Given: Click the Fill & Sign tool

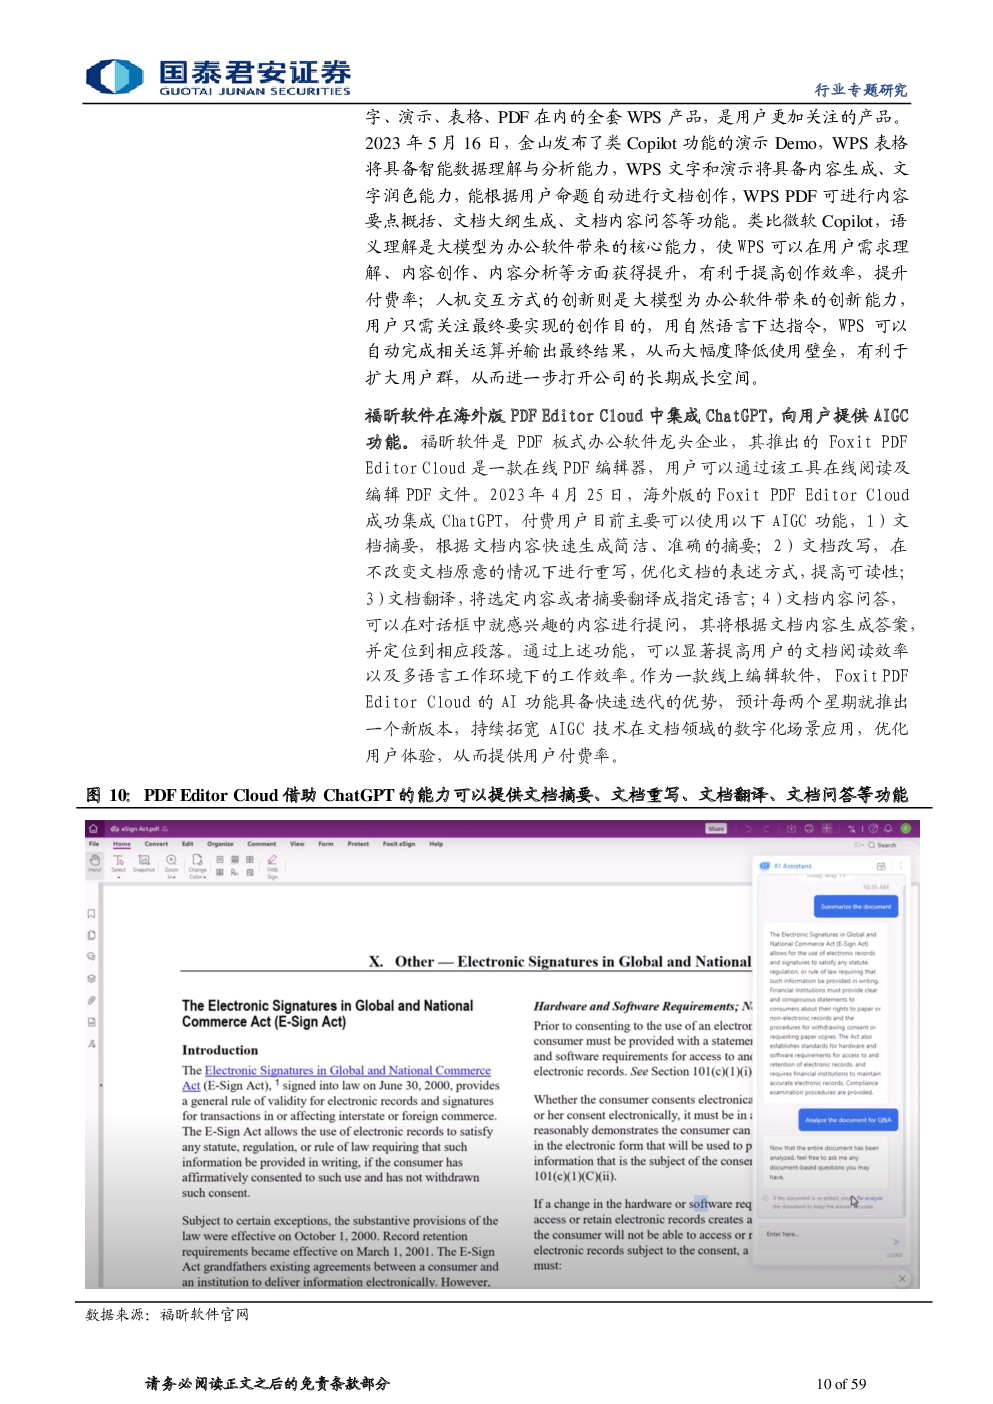Looking at the screenshot, I should [x=272, y=866].
